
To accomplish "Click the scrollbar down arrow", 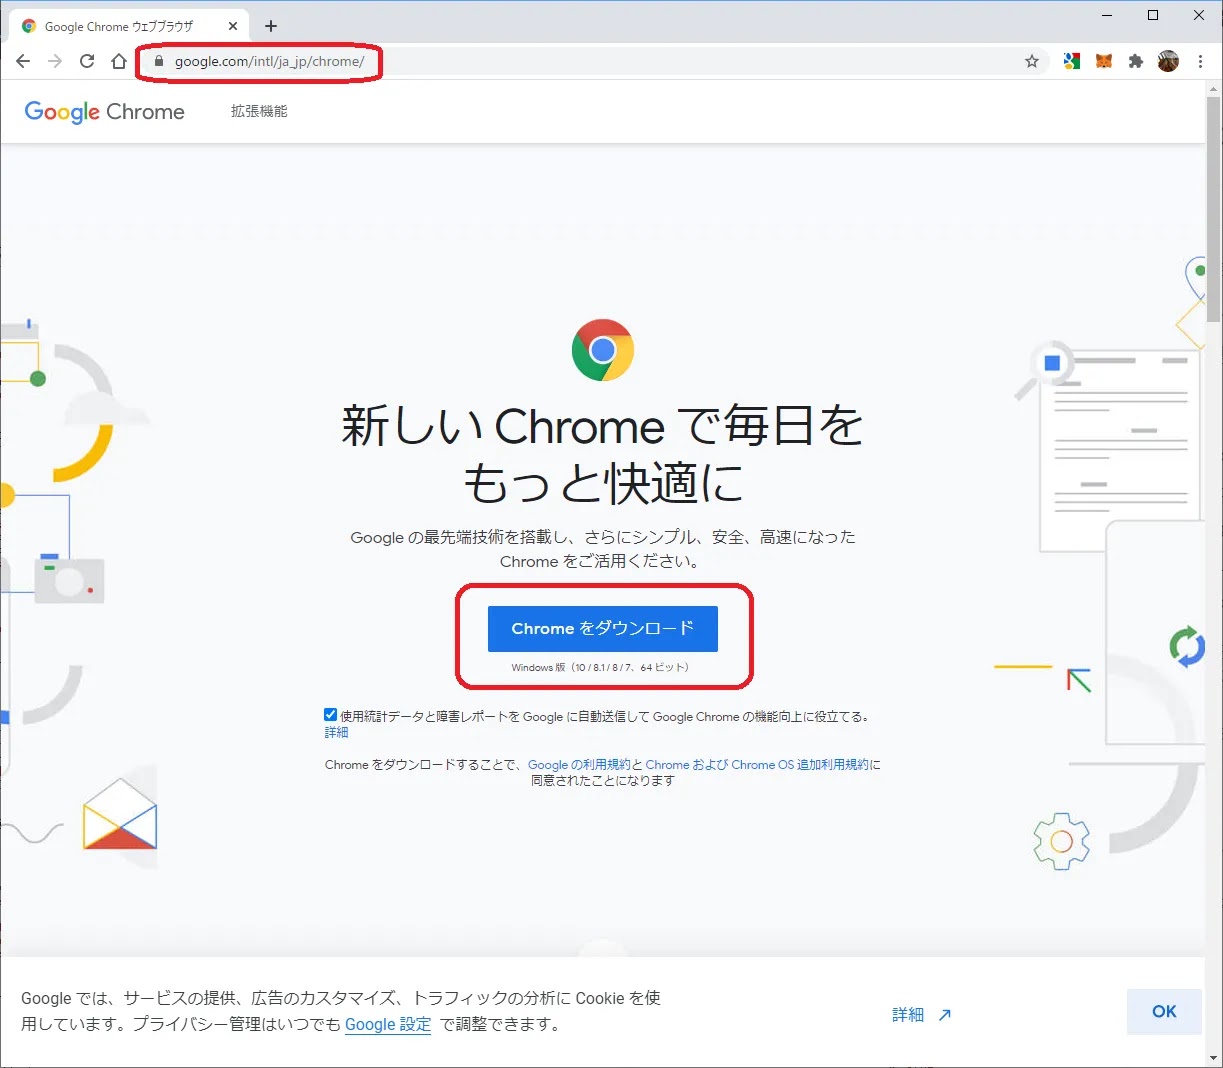I will click(1214, 1057).
